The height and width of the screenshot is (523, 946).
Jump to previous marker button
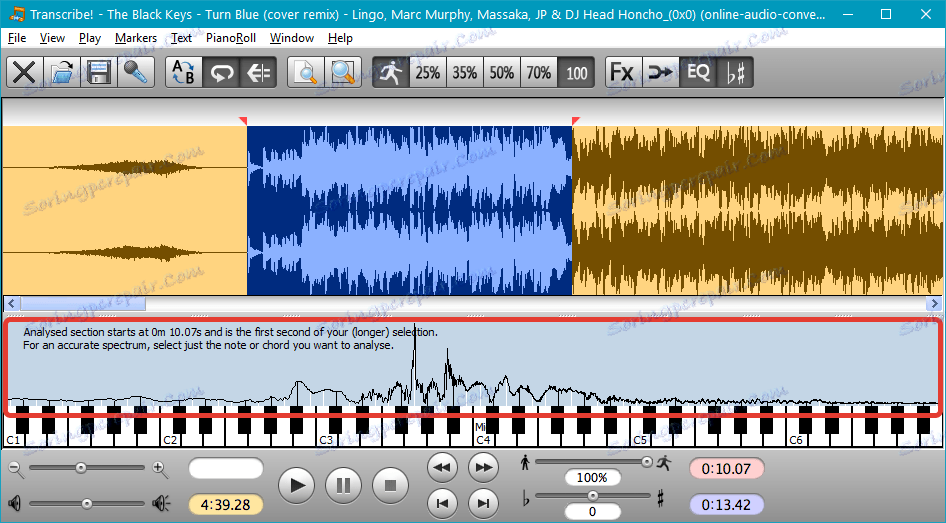tap(442, 503)
